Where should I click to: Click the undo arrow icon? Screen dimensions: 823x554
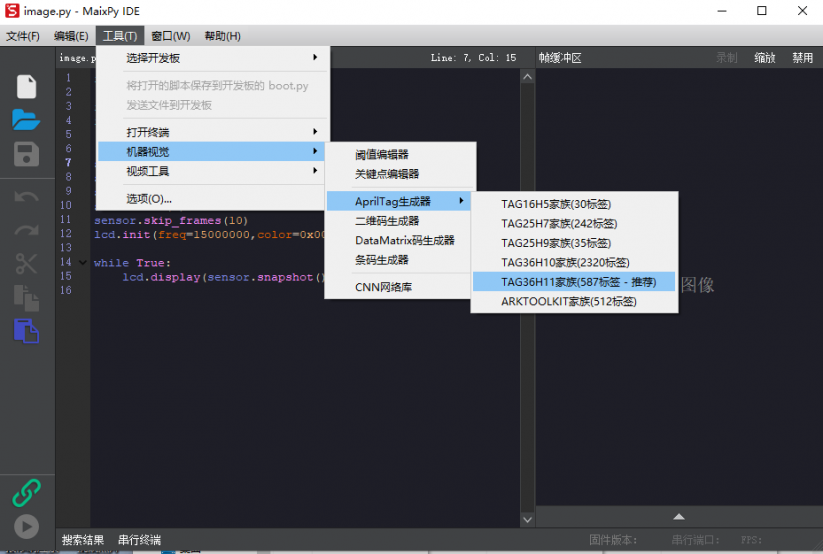tap(26, 197)
